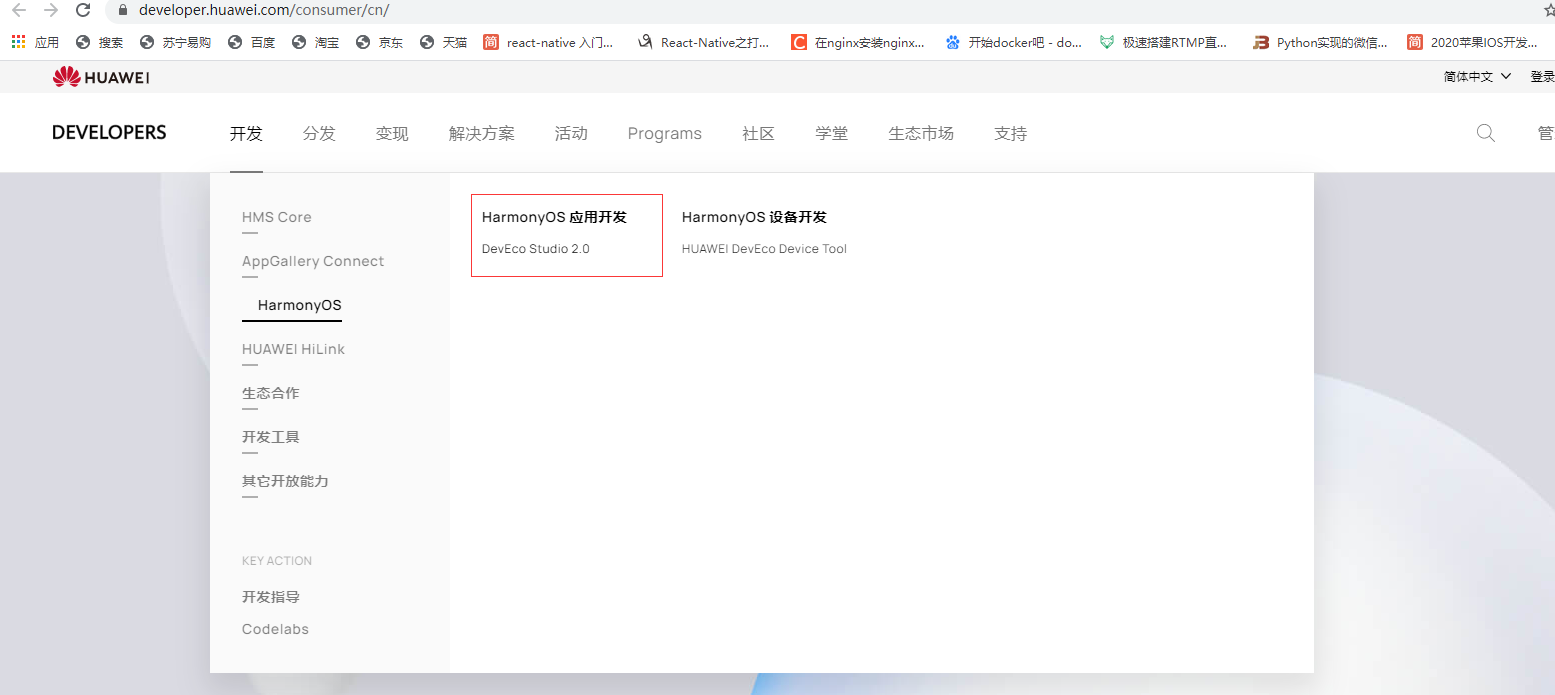Open the 搜索 bookmark

[100, 42]
